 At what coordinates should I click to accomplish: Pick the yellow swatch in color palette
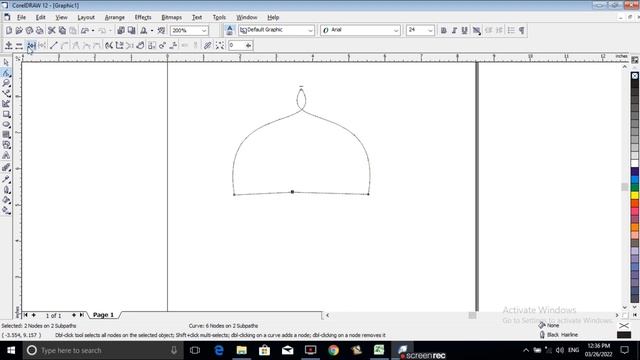(635, 196)
